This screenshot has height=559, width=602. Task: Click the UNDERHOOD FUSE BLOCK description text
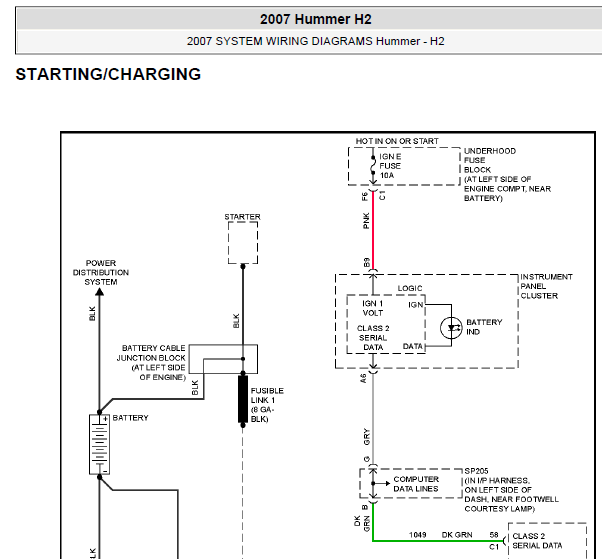[x=507, y=174]
